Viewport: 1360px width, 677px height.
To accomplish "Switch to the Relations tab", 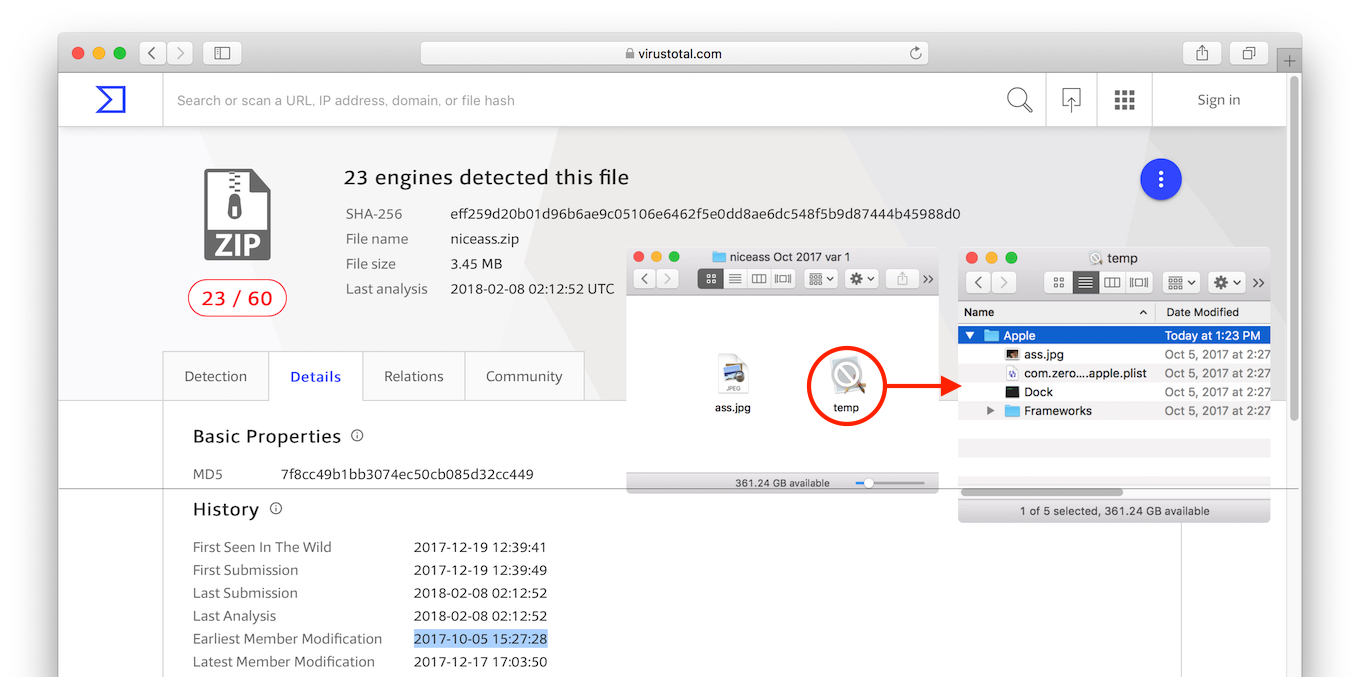I will pos(413,377).
